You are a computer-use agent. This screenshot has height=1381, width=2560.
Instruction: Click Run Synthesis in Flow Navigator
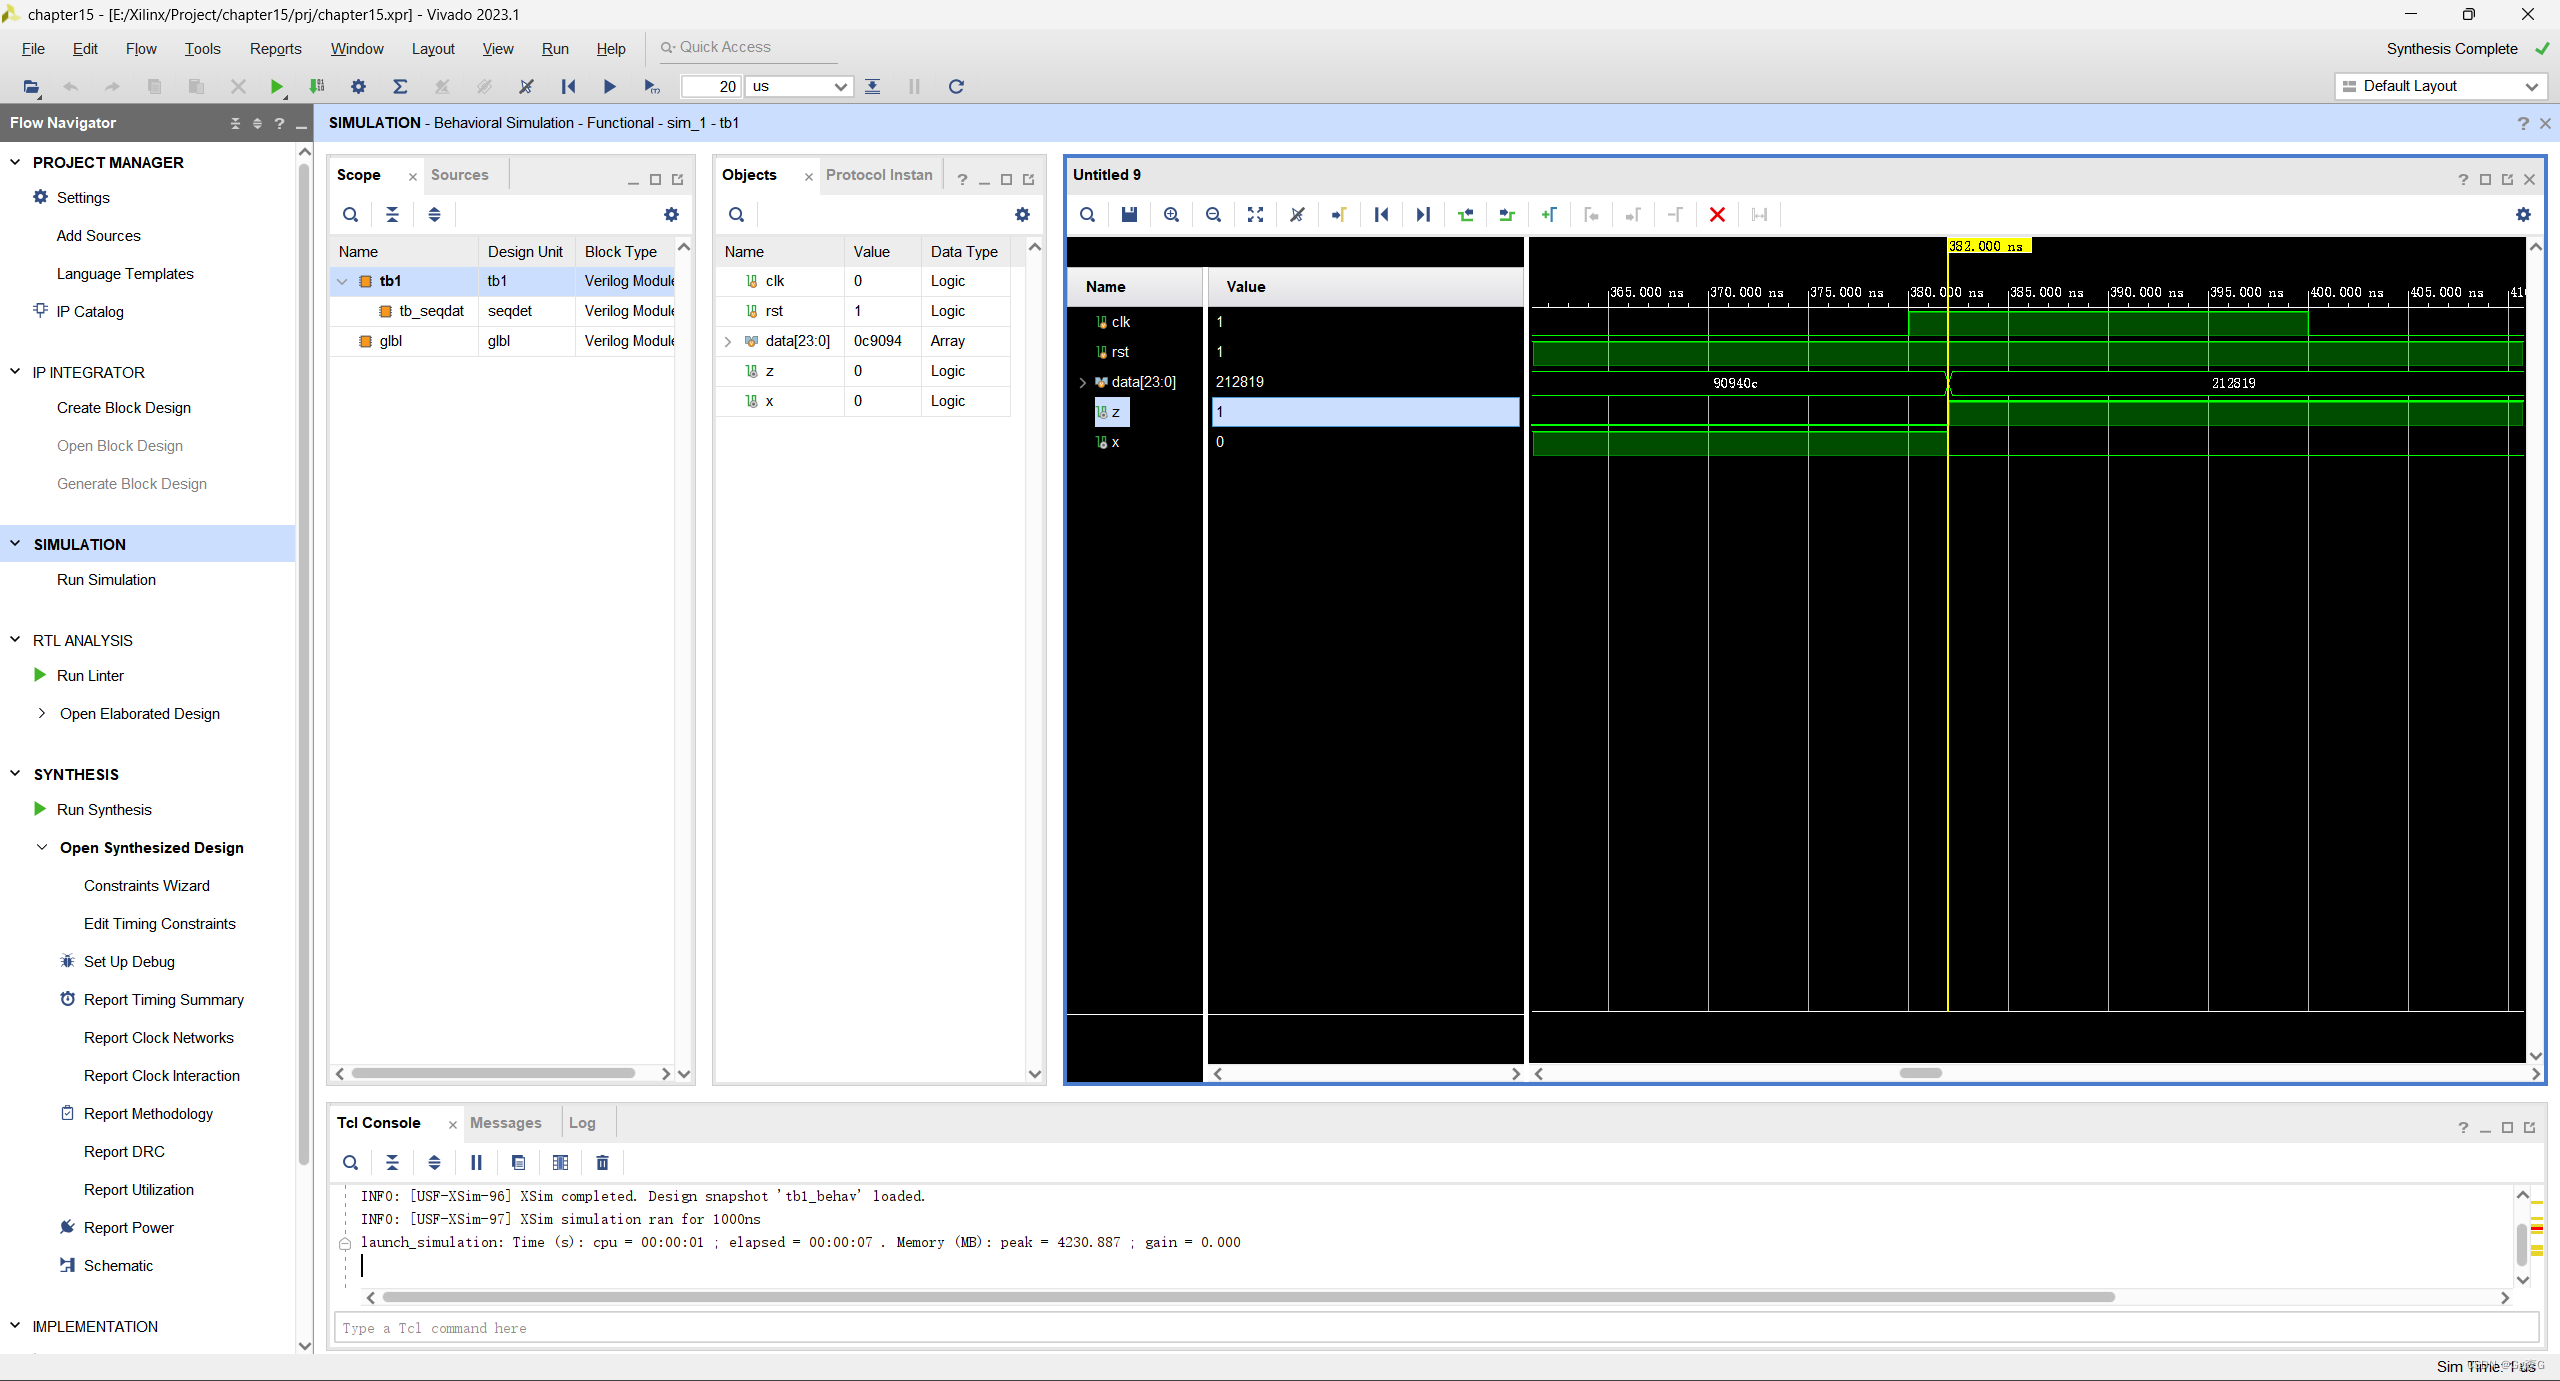pyautogui.click(x=104, y=810)
